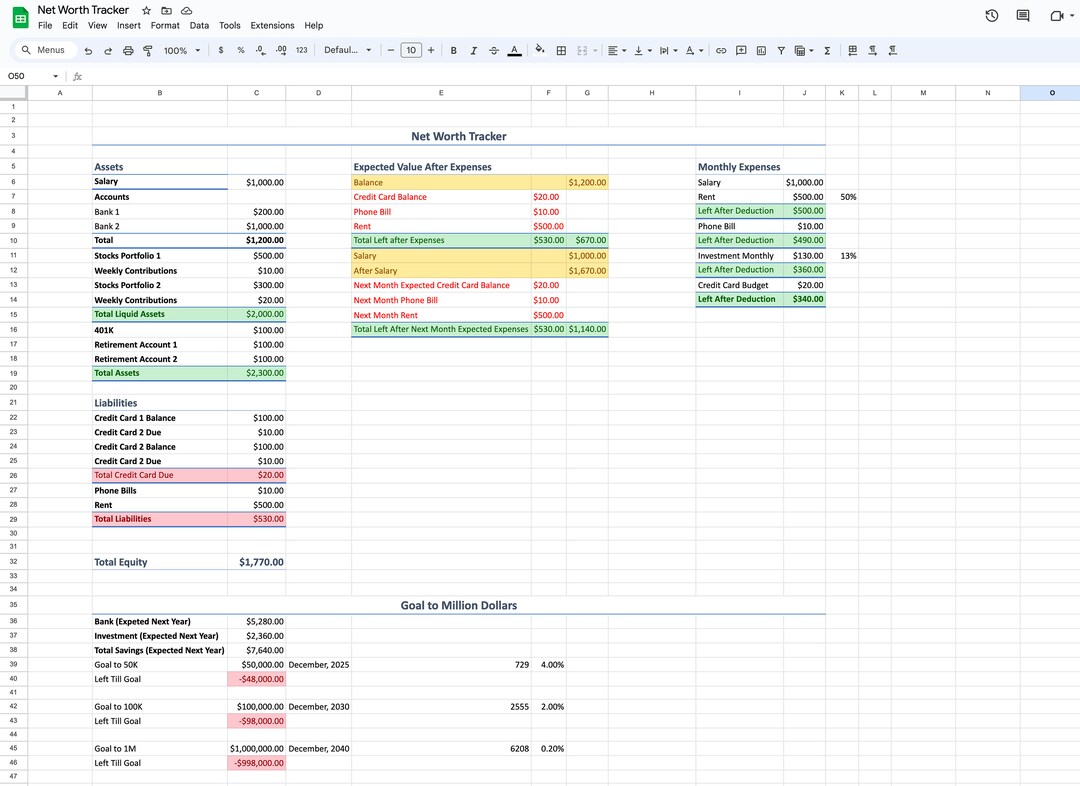Open the fill color picker
The height and width of the screenshot is (786, 1080).
pos(539,50)
